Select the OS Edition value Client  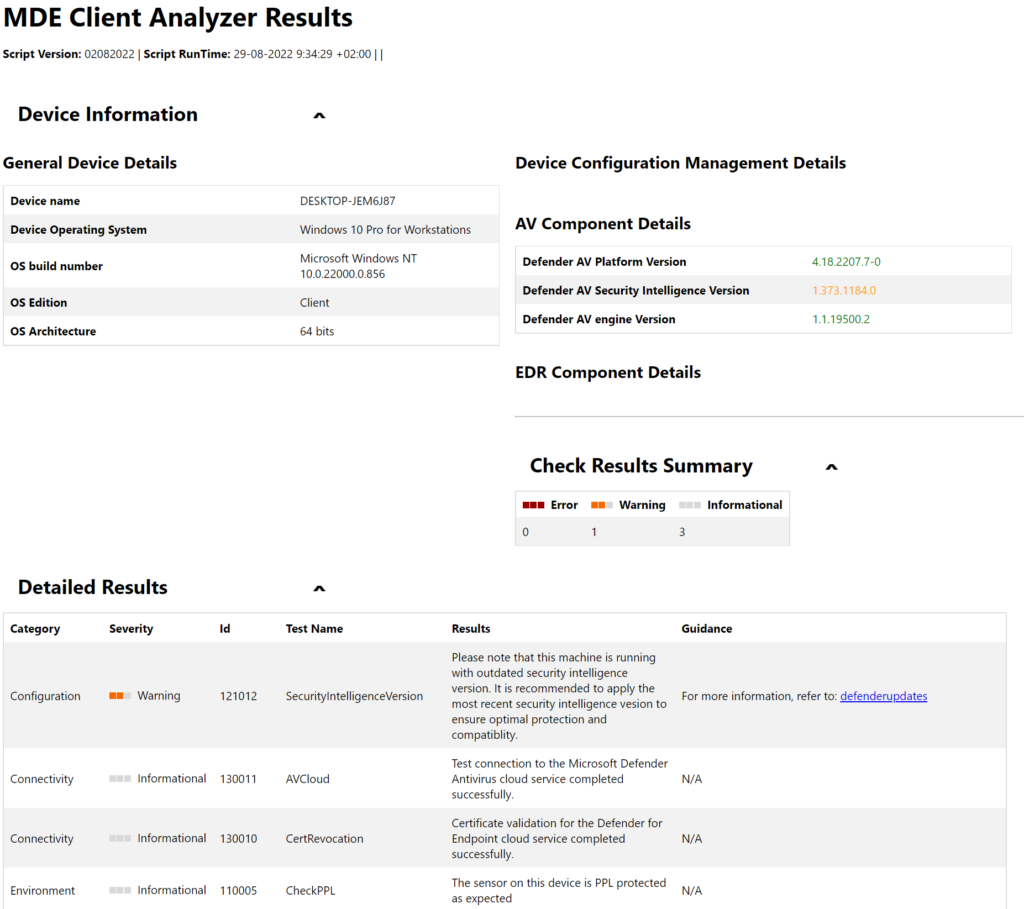point(314,302)
